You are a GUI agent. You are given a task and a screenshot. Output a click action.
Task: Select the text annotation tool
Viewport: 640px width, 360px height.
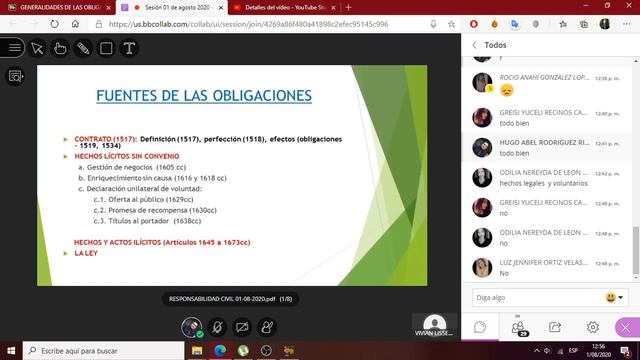click(x=129, y=48)
